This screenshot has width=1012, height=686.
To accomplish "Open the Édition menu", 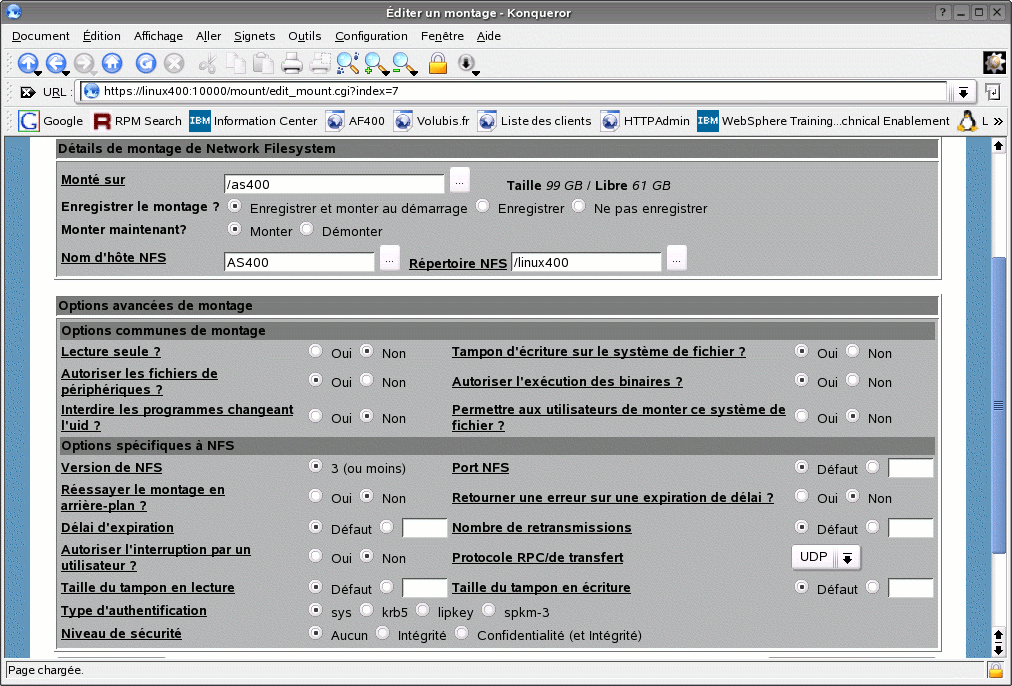I will click(101, 36).
